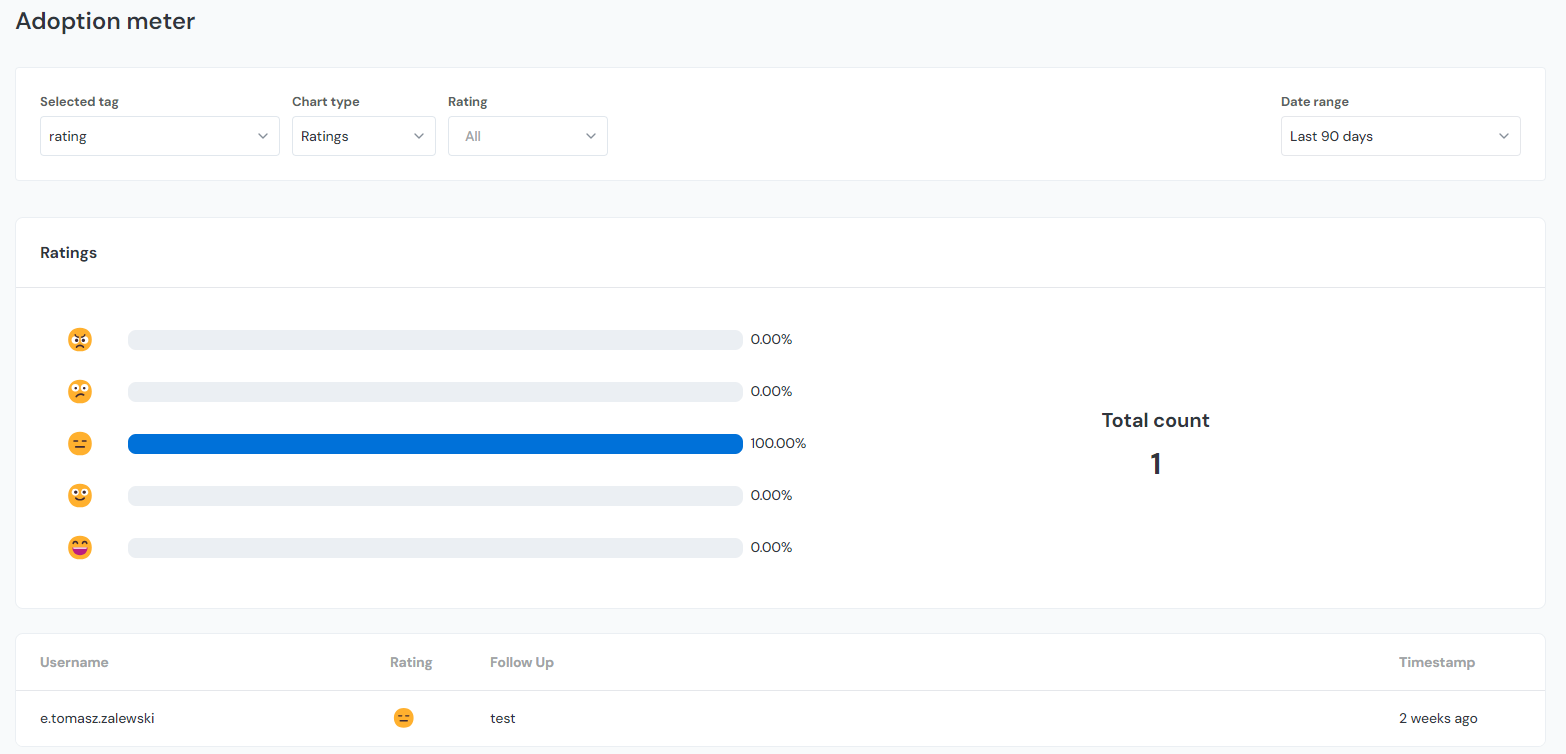Click the empty angry rating bar
Image resolution: width=1566 pixels, height=754 pixels.
coord(435,340)
